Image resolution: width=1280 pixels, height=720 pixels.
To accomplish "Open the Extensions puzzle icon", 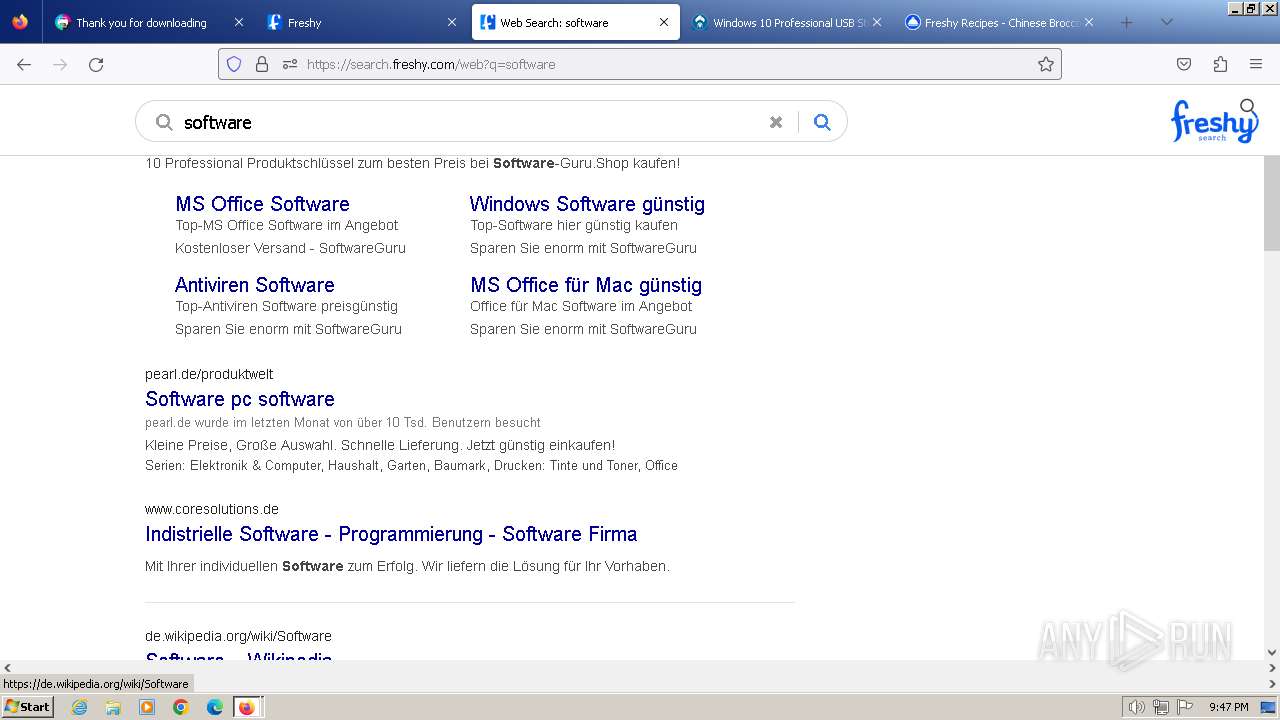I will click(1220, 64).
